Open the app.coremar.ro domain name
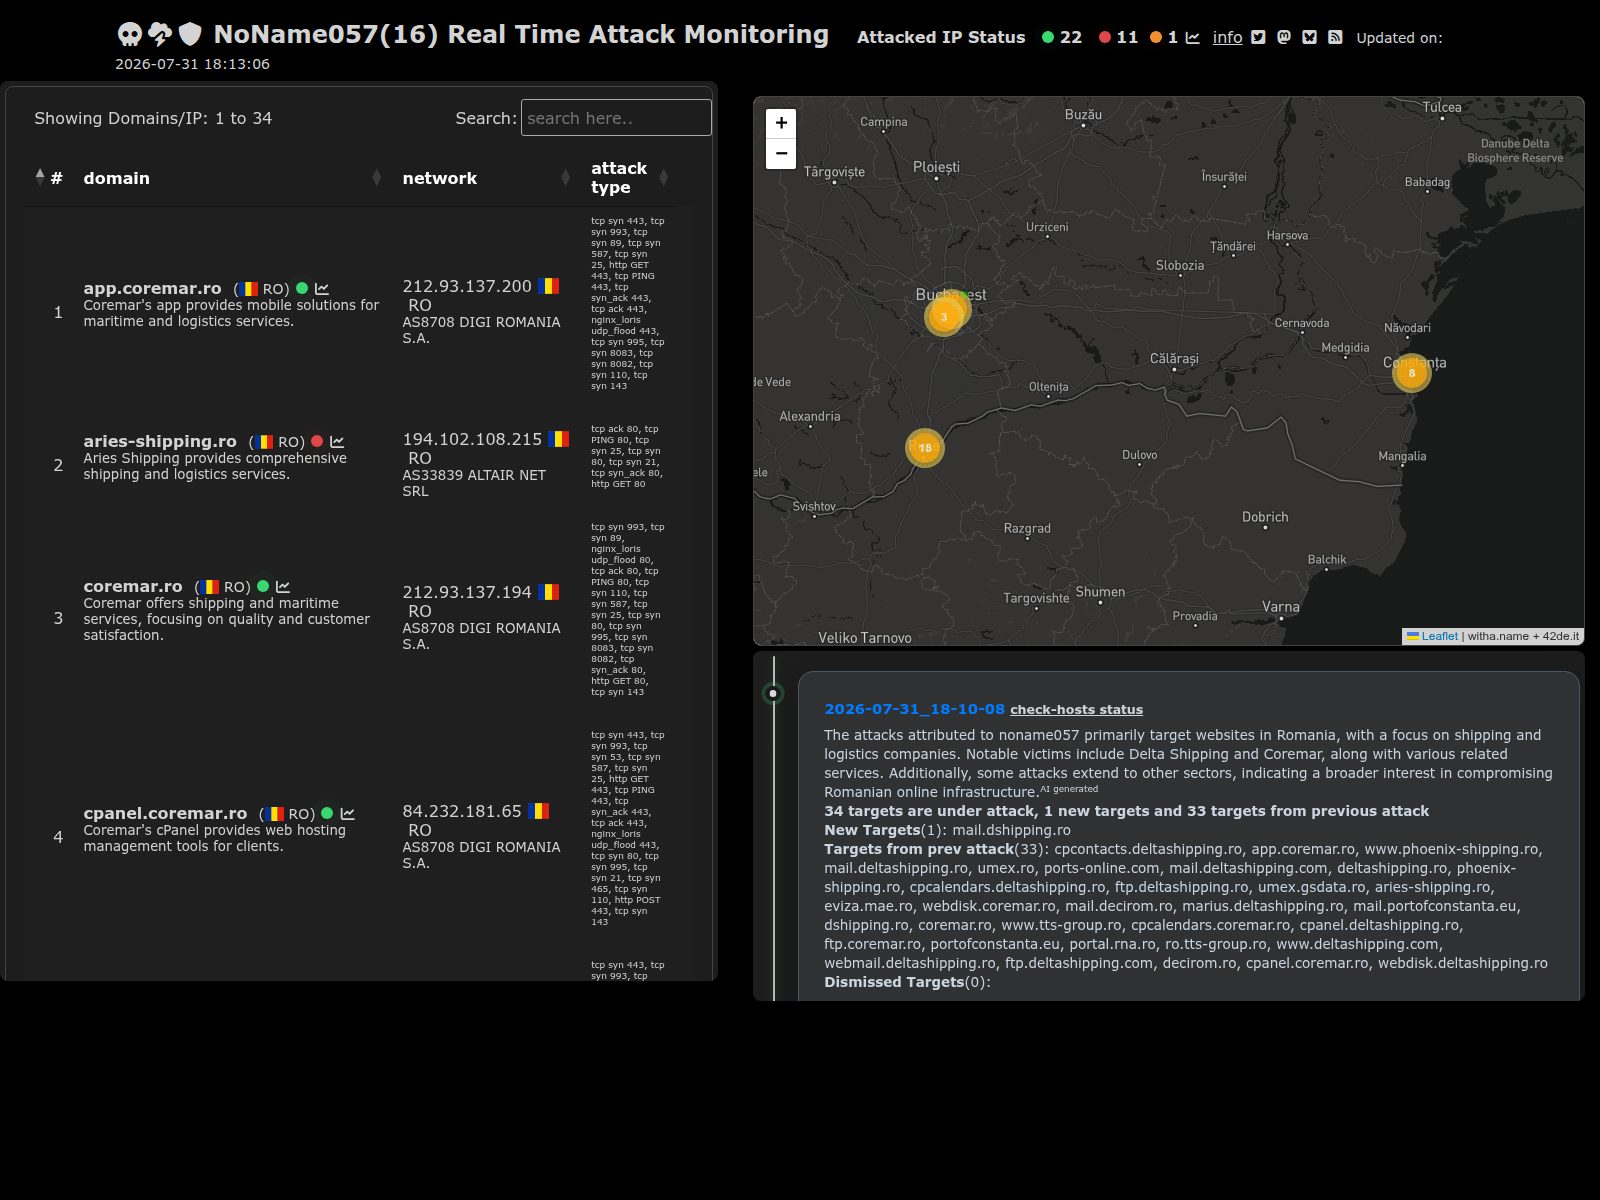The width and height of the screenshot is (1600, 1200). click(x=152, y=288)
